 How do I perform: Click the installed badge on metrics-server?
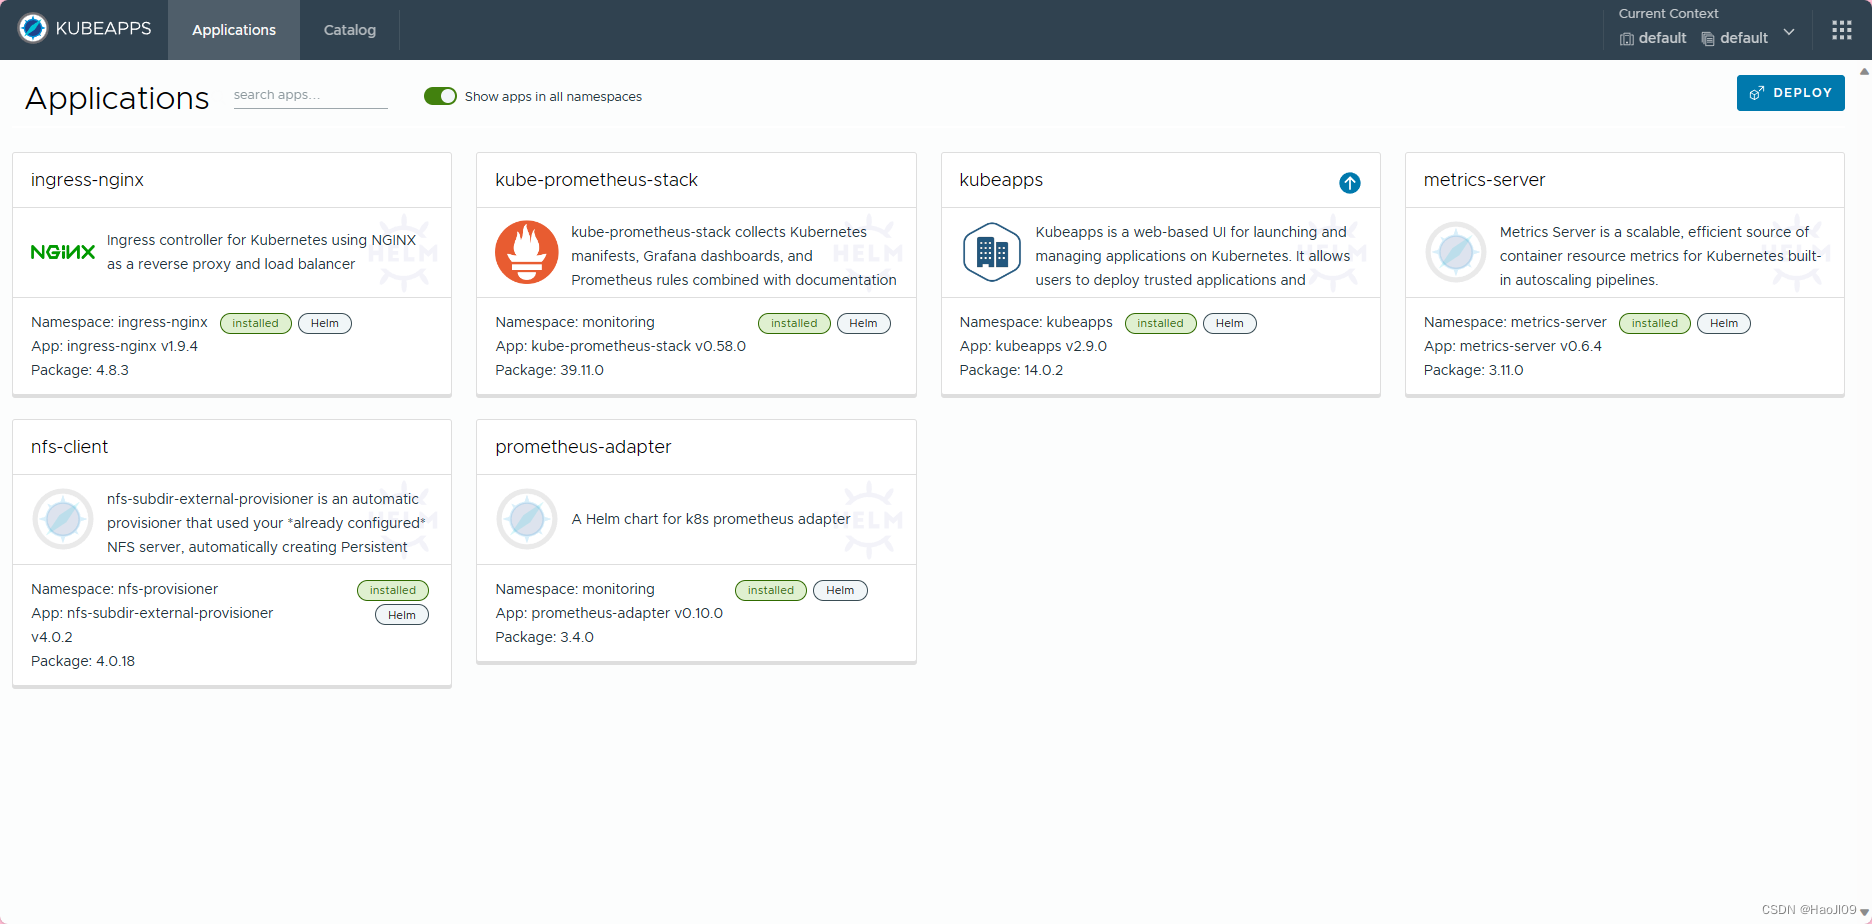pyautogui.click(x=1655, y=323)
